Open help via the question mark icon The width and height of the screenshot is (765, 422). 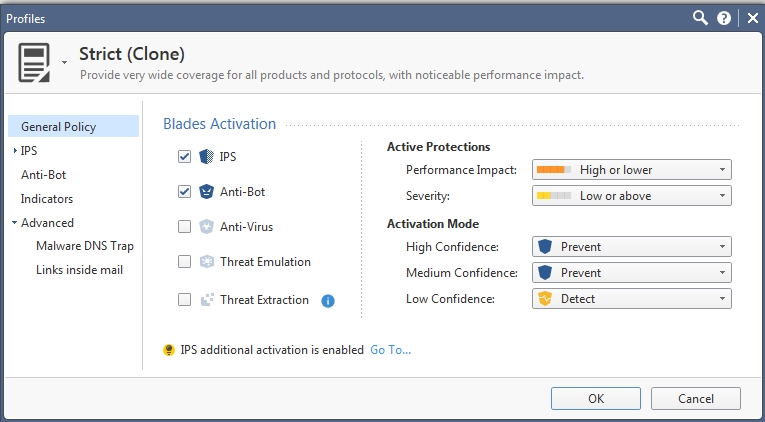(x=723, y=18)
